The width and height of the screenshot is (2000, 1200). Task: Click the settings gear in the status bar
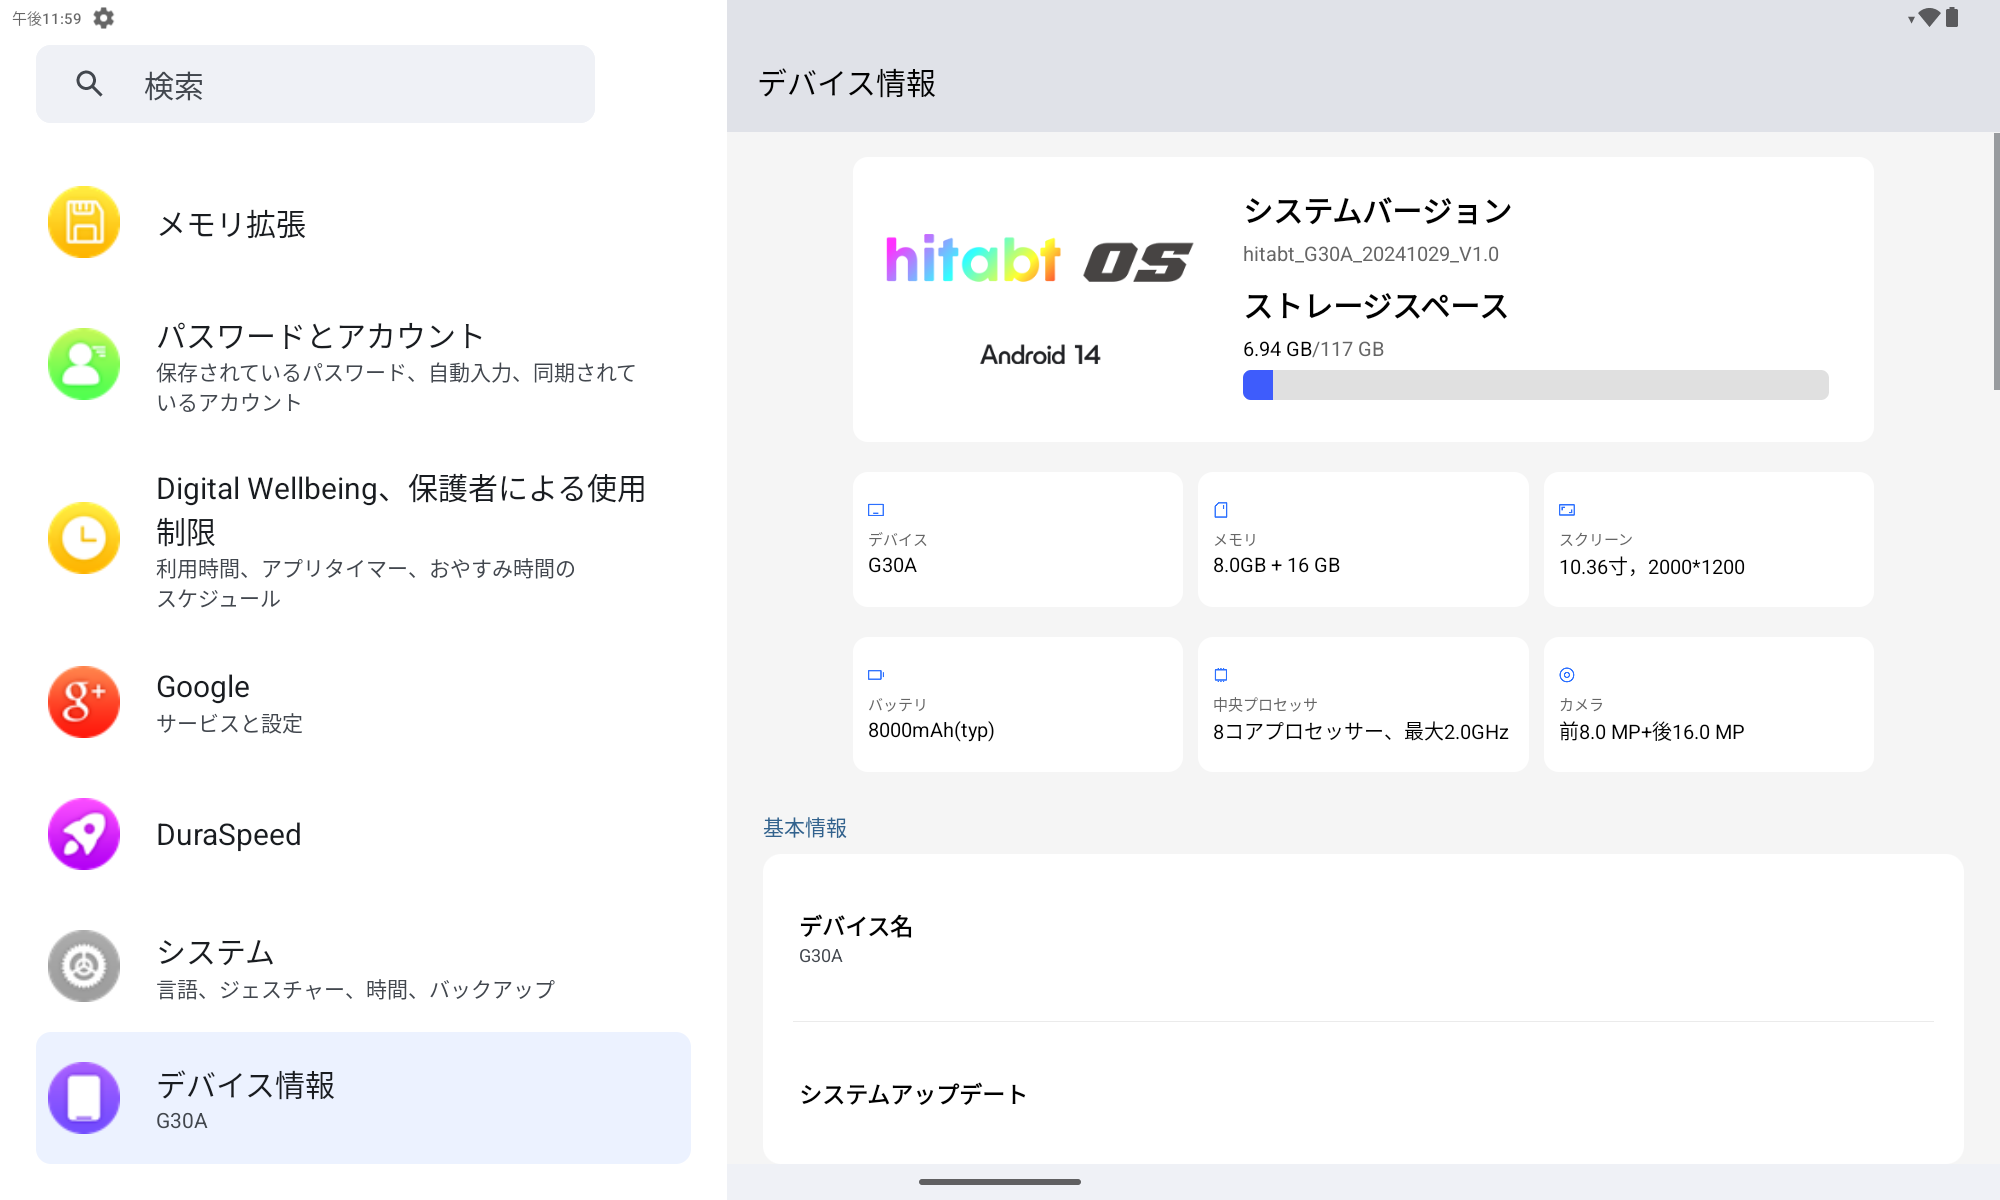pos(104,18)
